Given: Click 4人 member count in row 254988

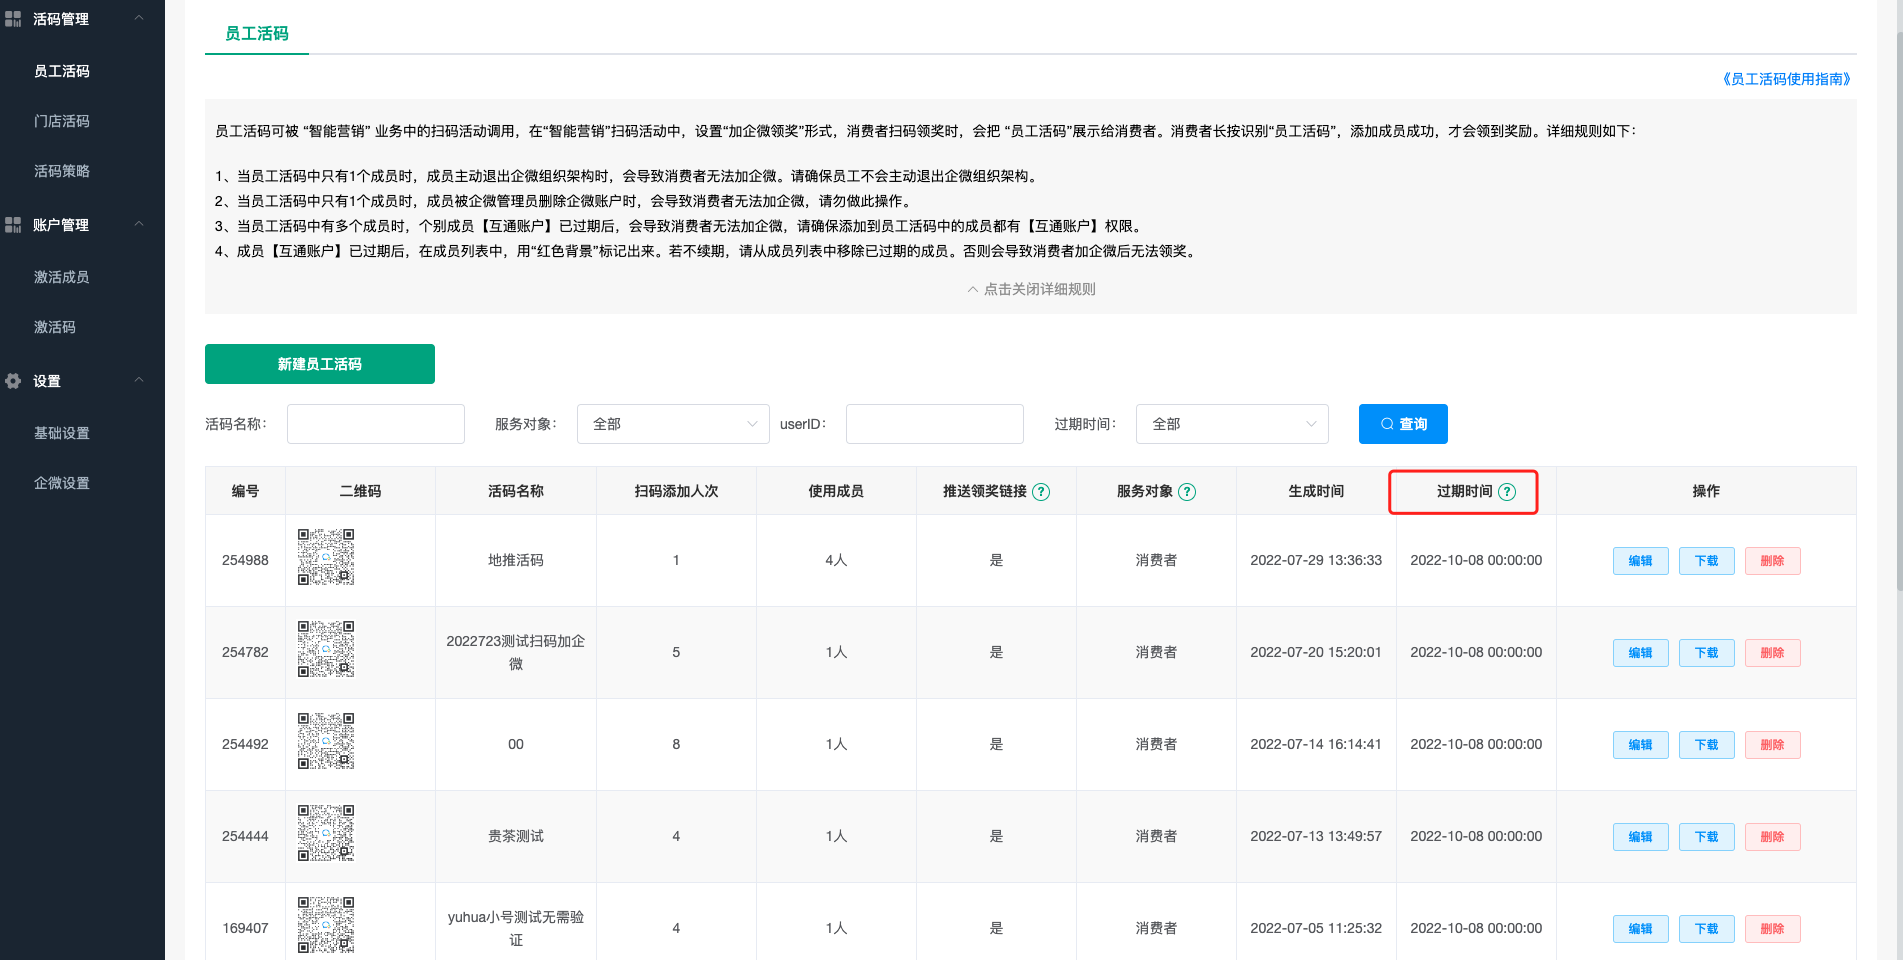Looking at the screenshot, I should pos(836,561).
